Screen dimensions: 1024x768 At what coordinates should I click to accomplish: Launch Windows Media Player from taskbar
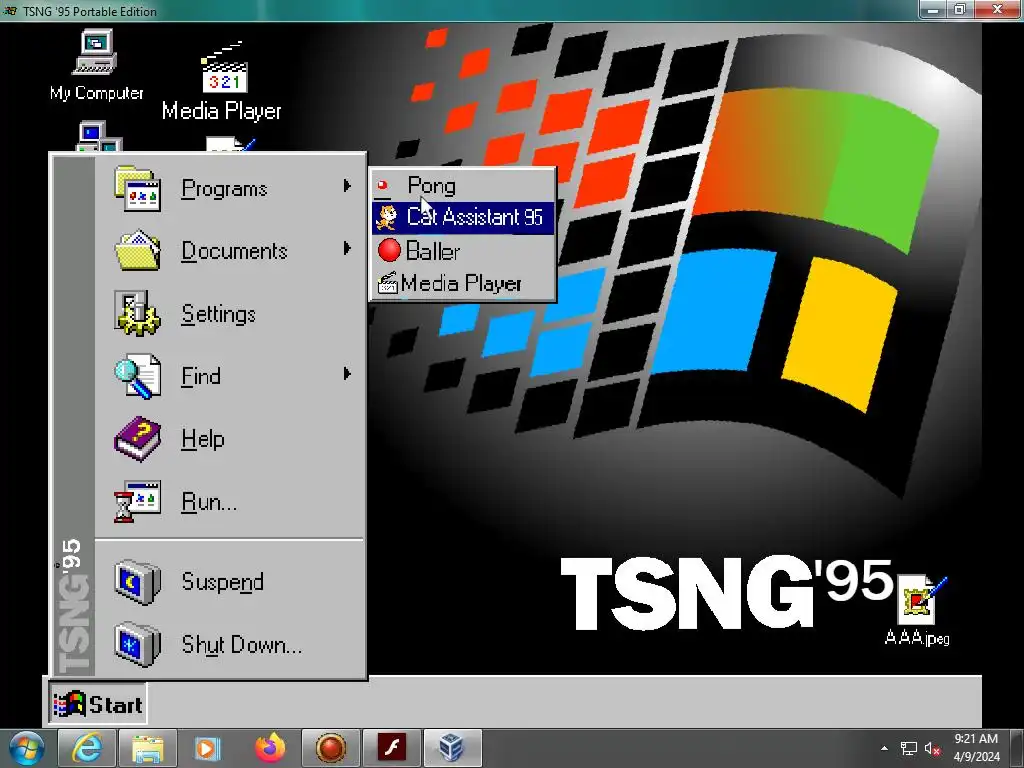pos(208,748)
